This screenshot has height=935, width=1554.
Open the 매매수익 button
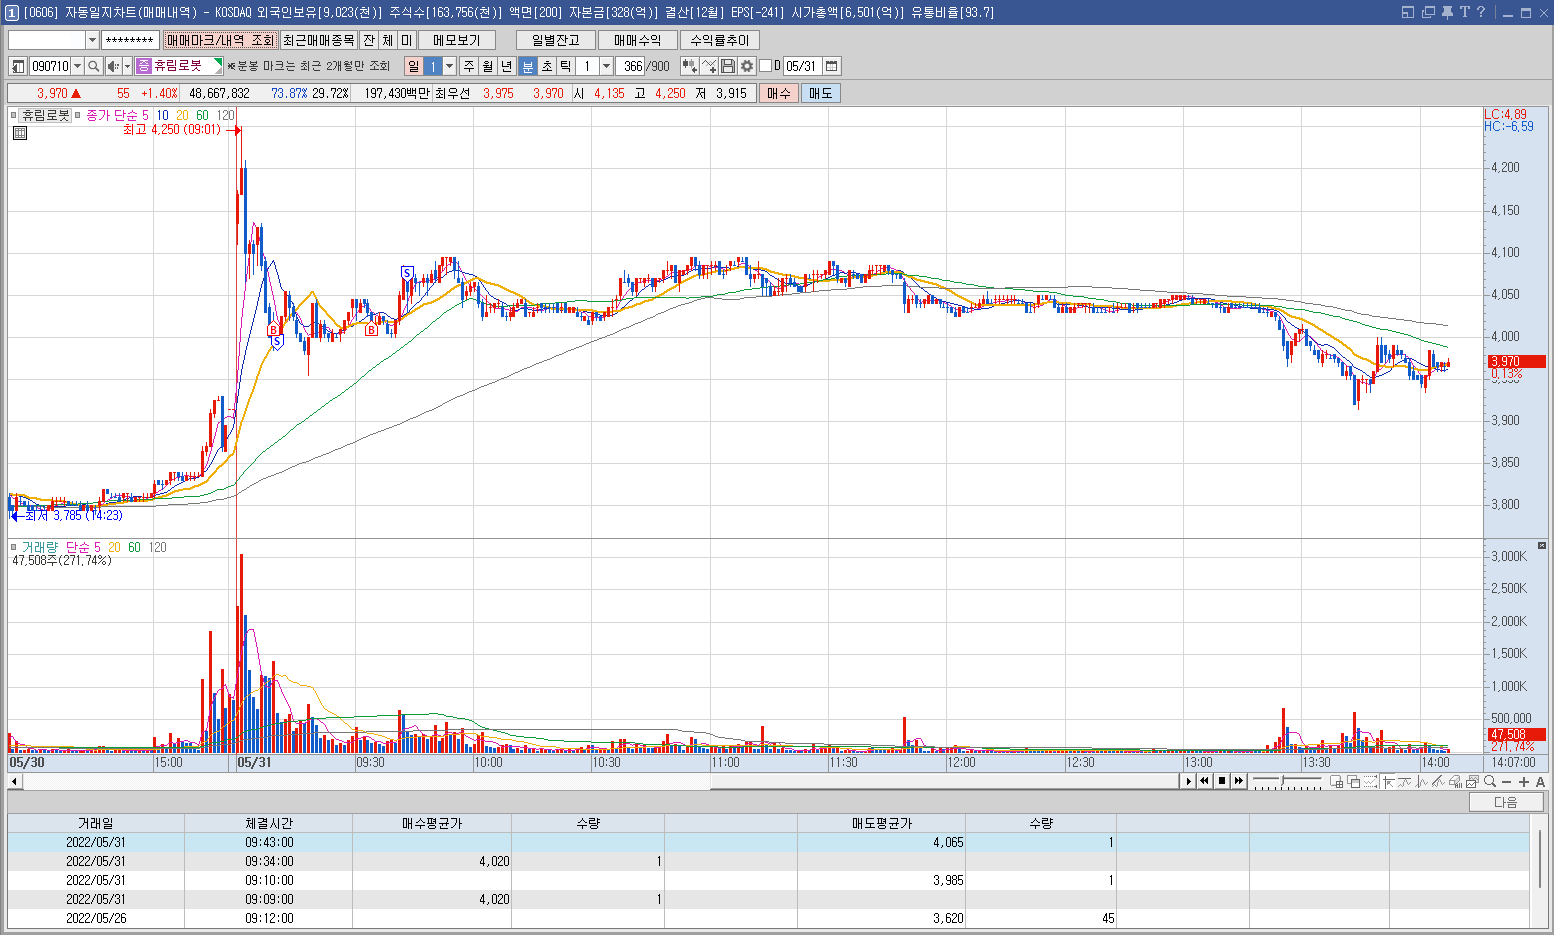(x=638, y=40)
